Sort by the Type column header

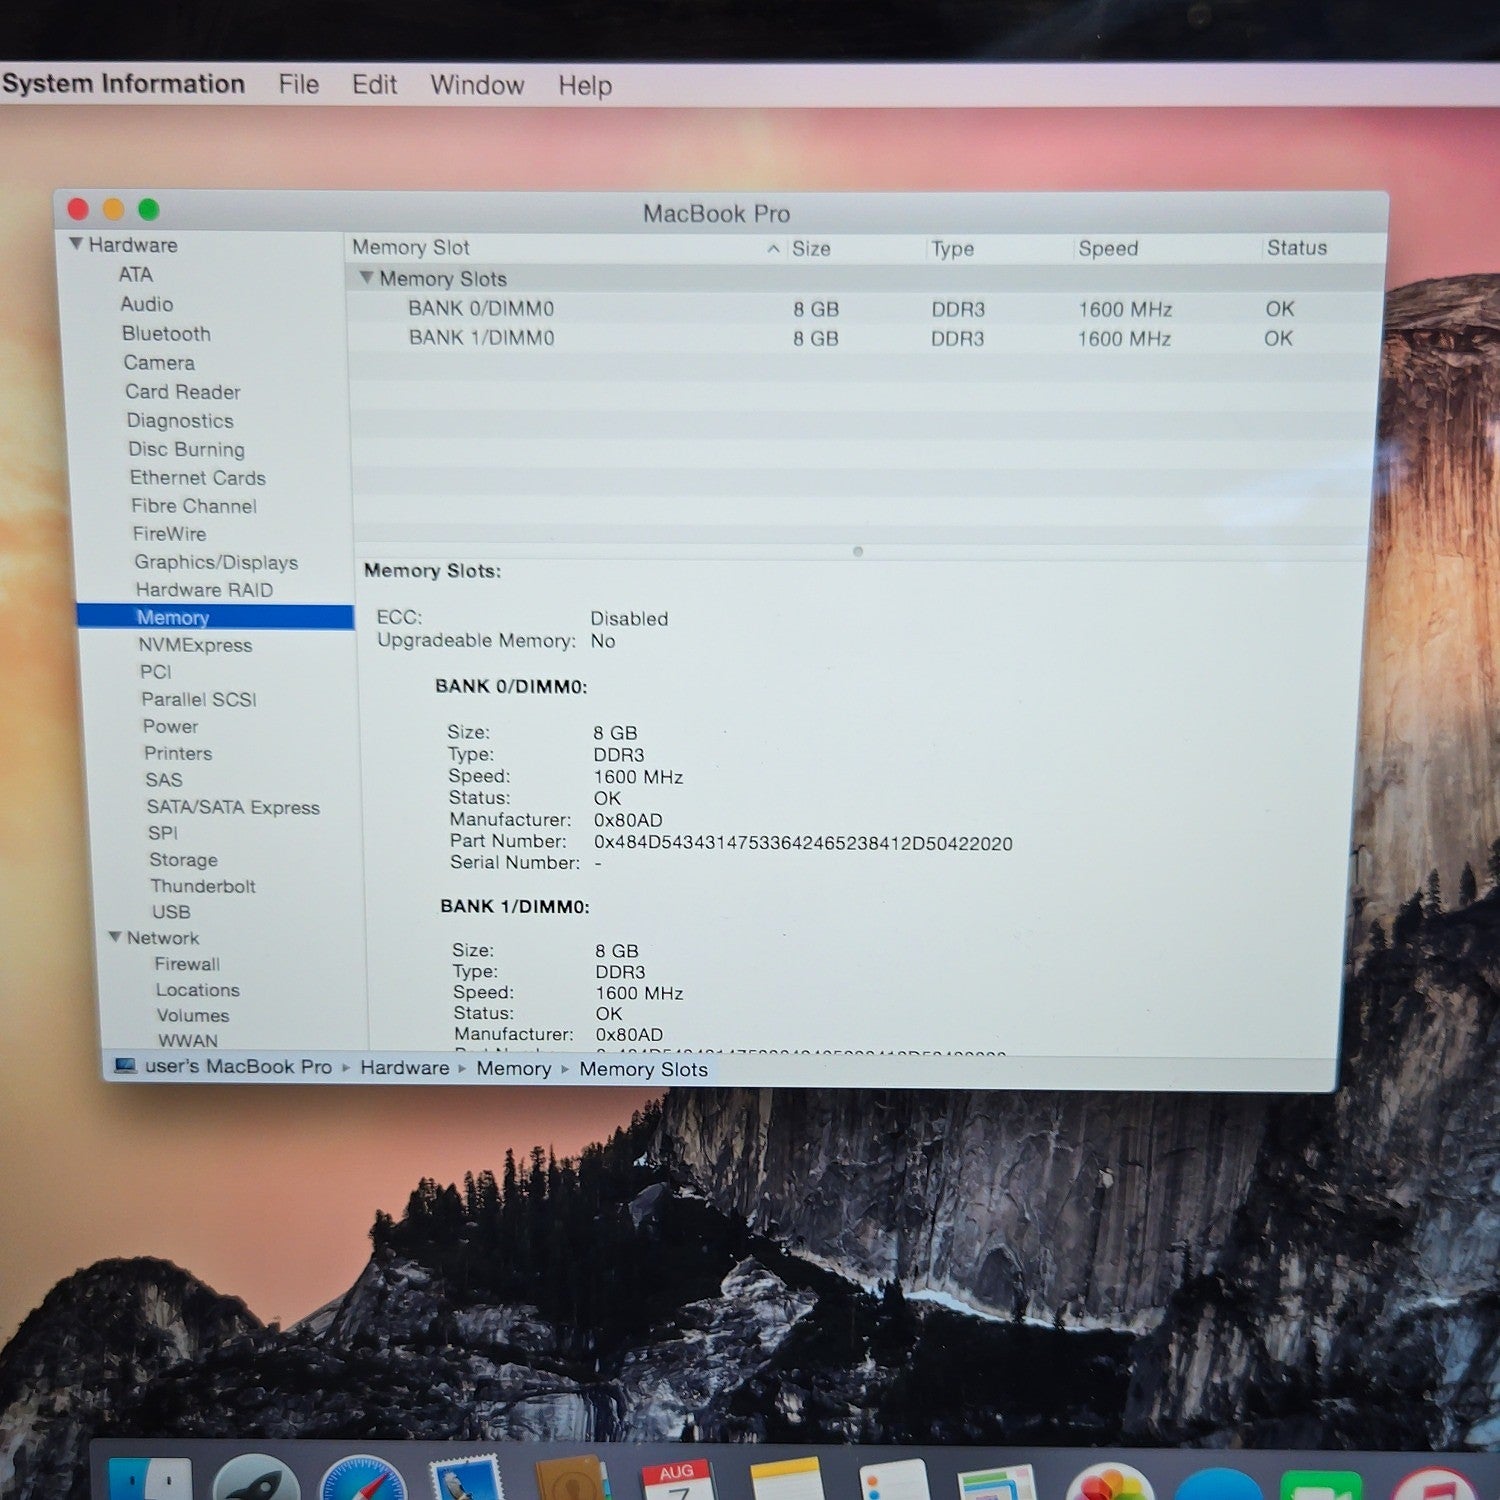pyautogui.click(x=1000, y=248)
